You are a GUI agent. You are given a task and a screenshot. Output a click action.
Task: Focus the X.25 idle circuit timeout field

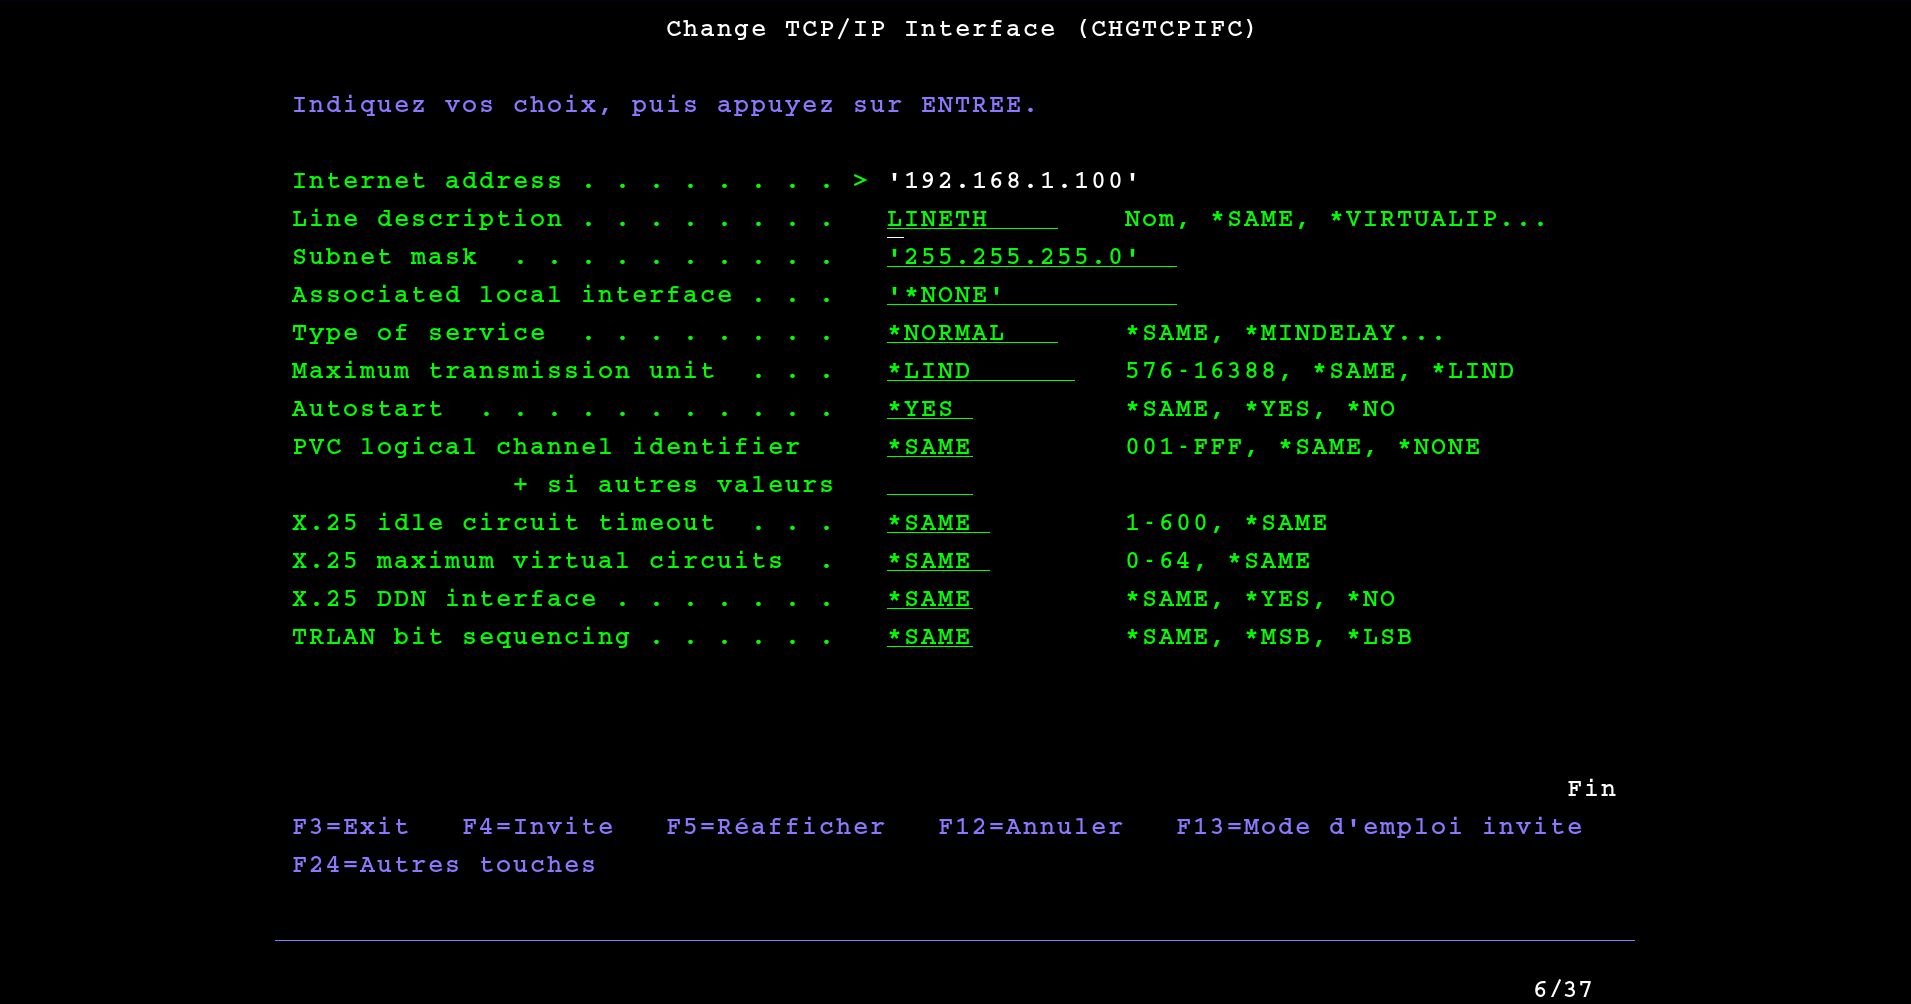[937, 523]
